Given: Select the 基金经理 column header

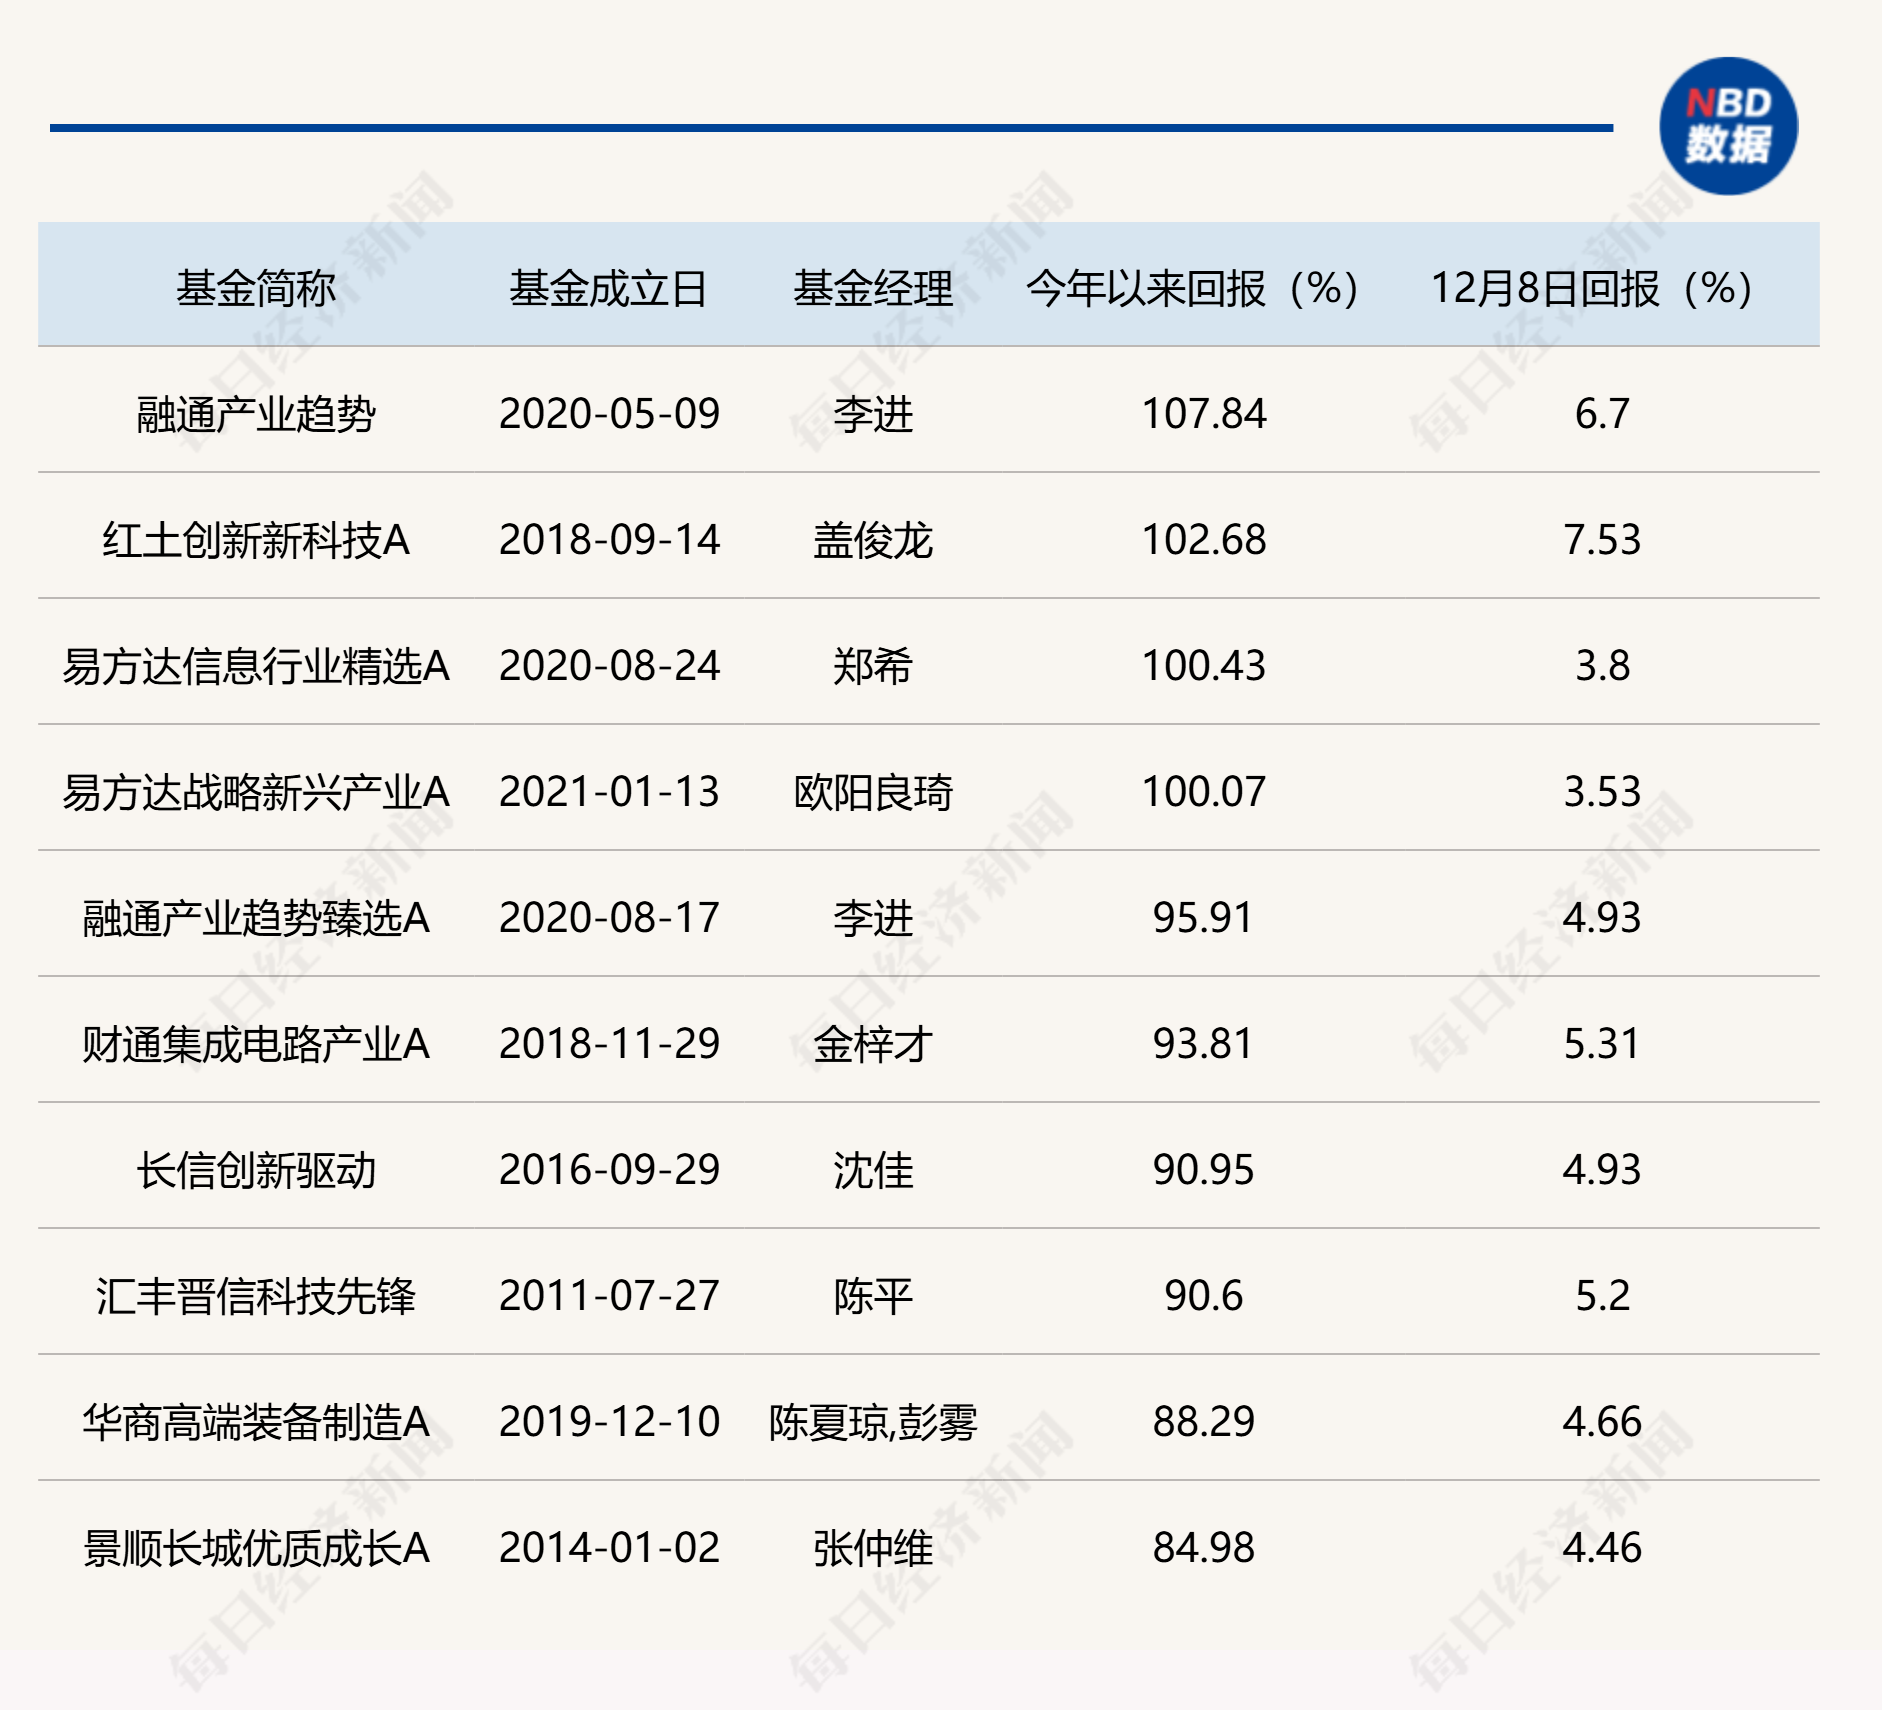Looking at the screenshot, I should [872, 288].
